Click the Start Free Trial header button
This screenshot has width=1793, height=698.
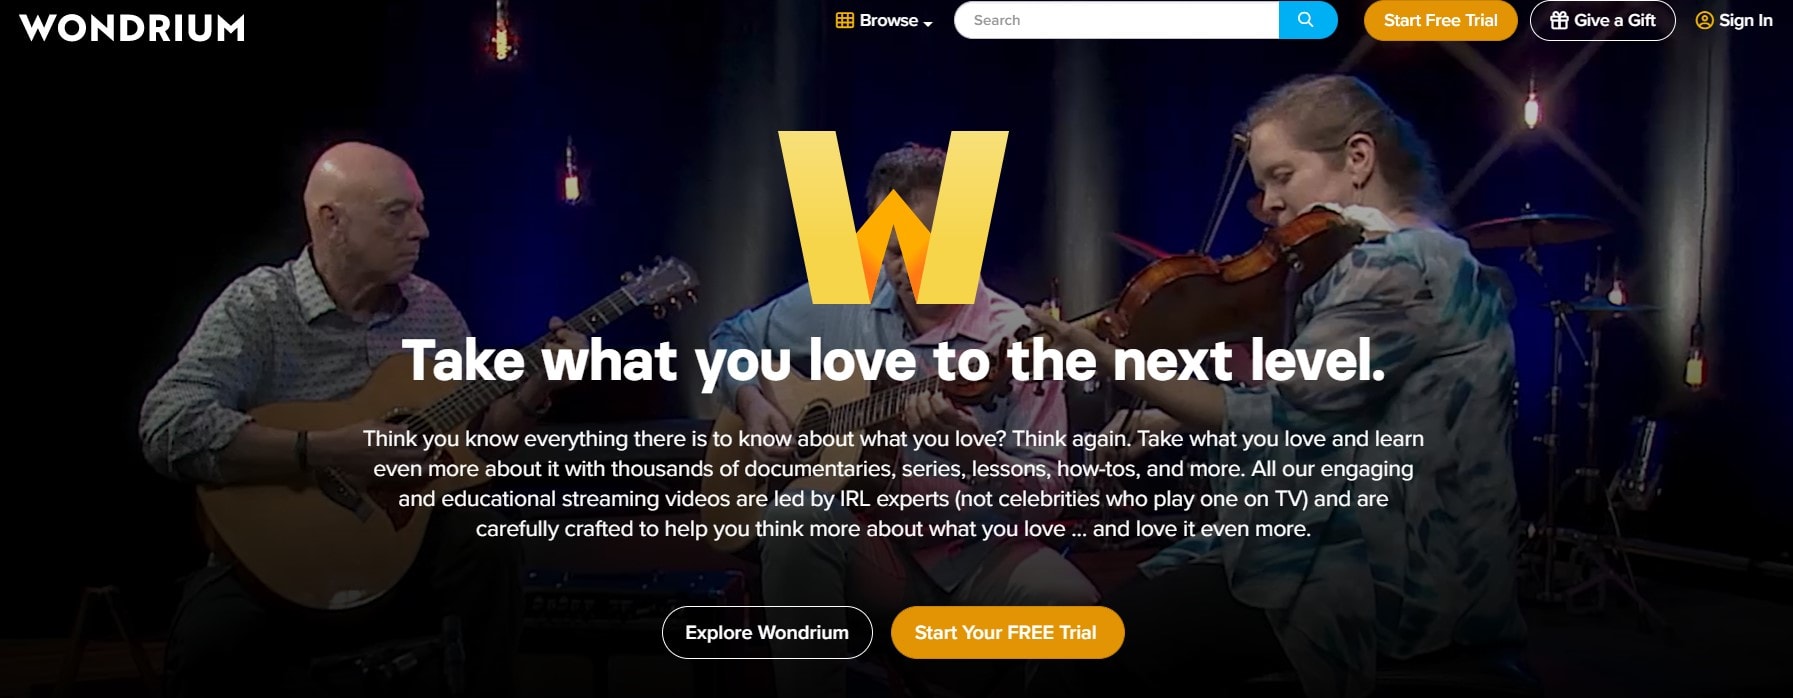tap(1440, 20)
